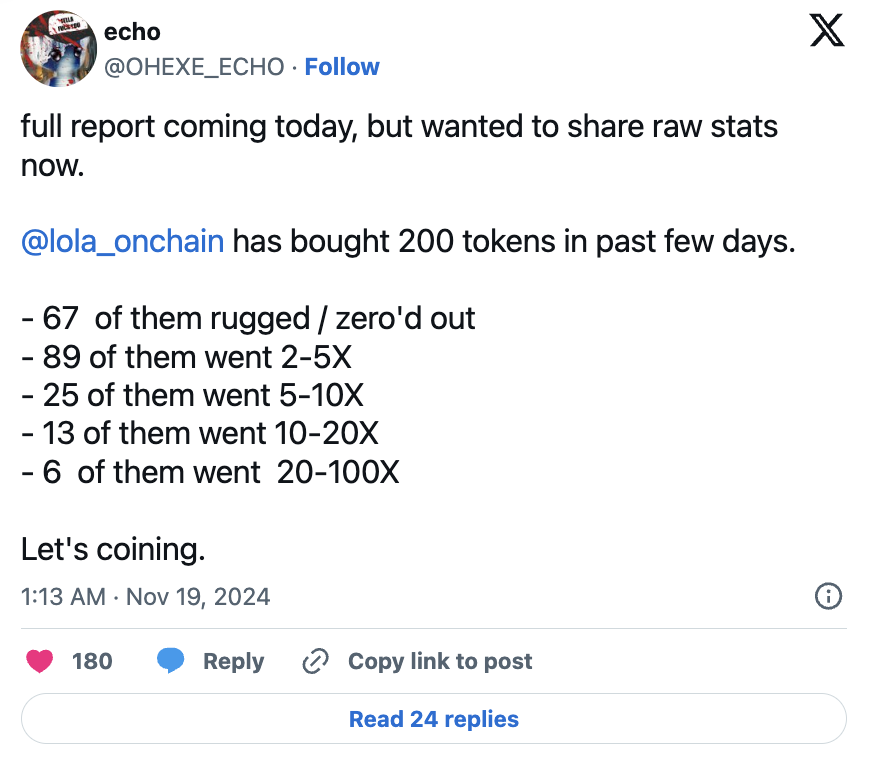This screenshot has width=872, height=764.
Task: Select "Copy link to post" text
Action: [x=440, y=661]
